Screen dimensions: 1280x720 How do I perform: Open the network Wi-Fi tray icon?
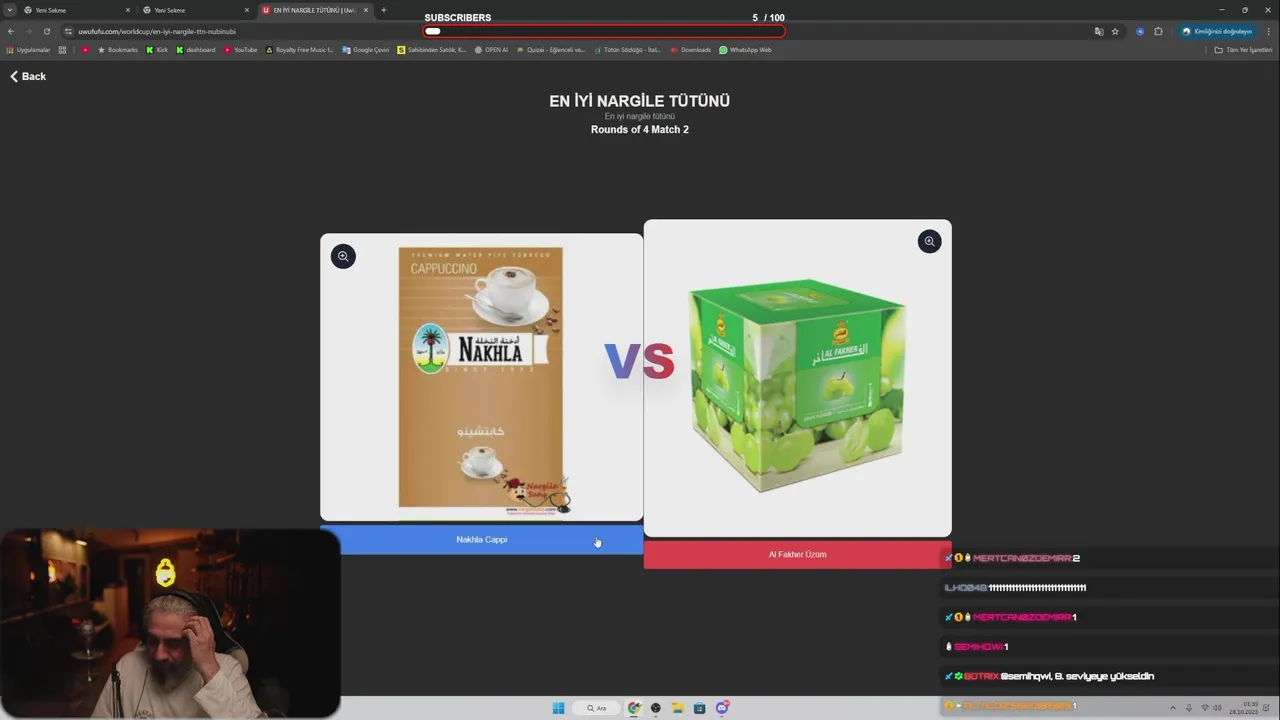1204,708
